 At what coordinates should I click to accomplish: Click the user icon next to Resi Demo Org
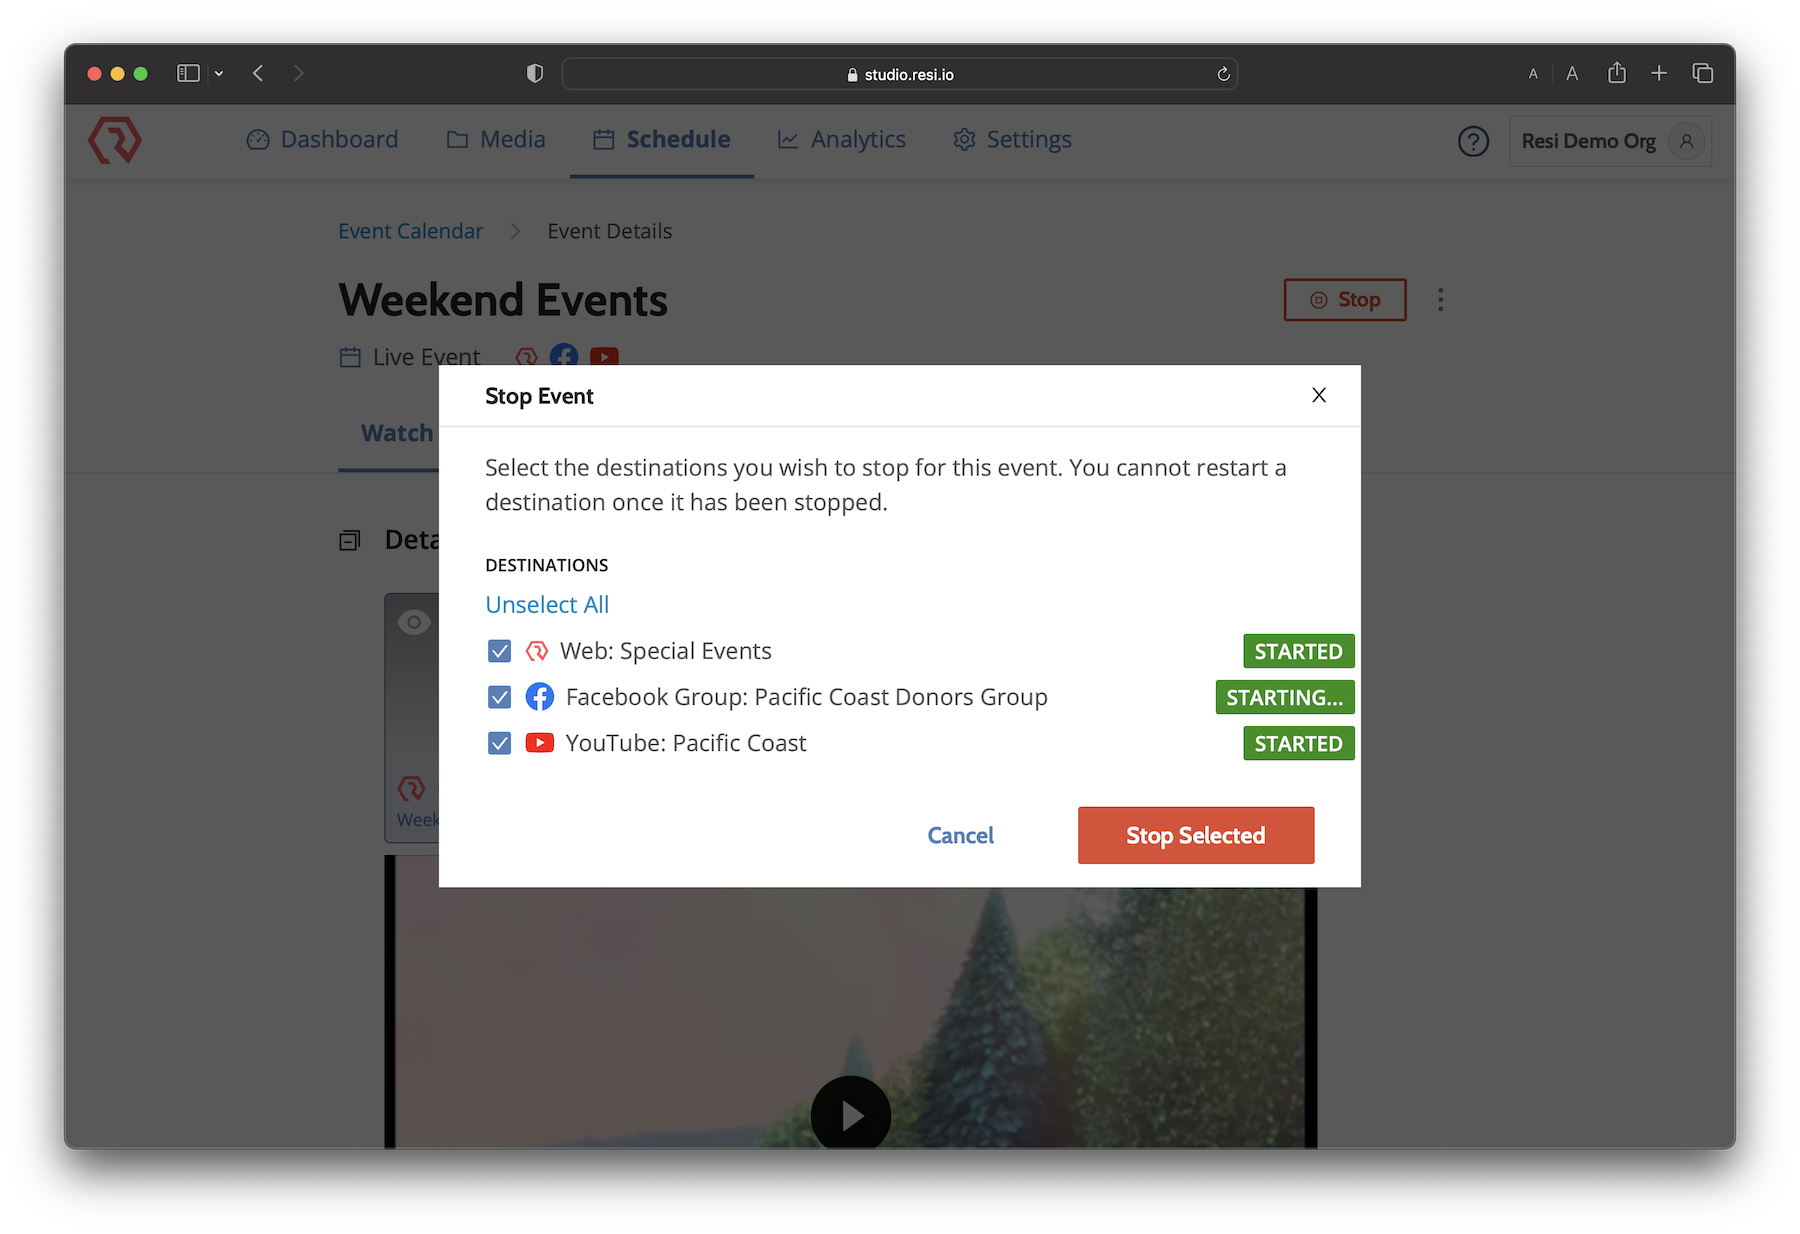pos(1685,141)
